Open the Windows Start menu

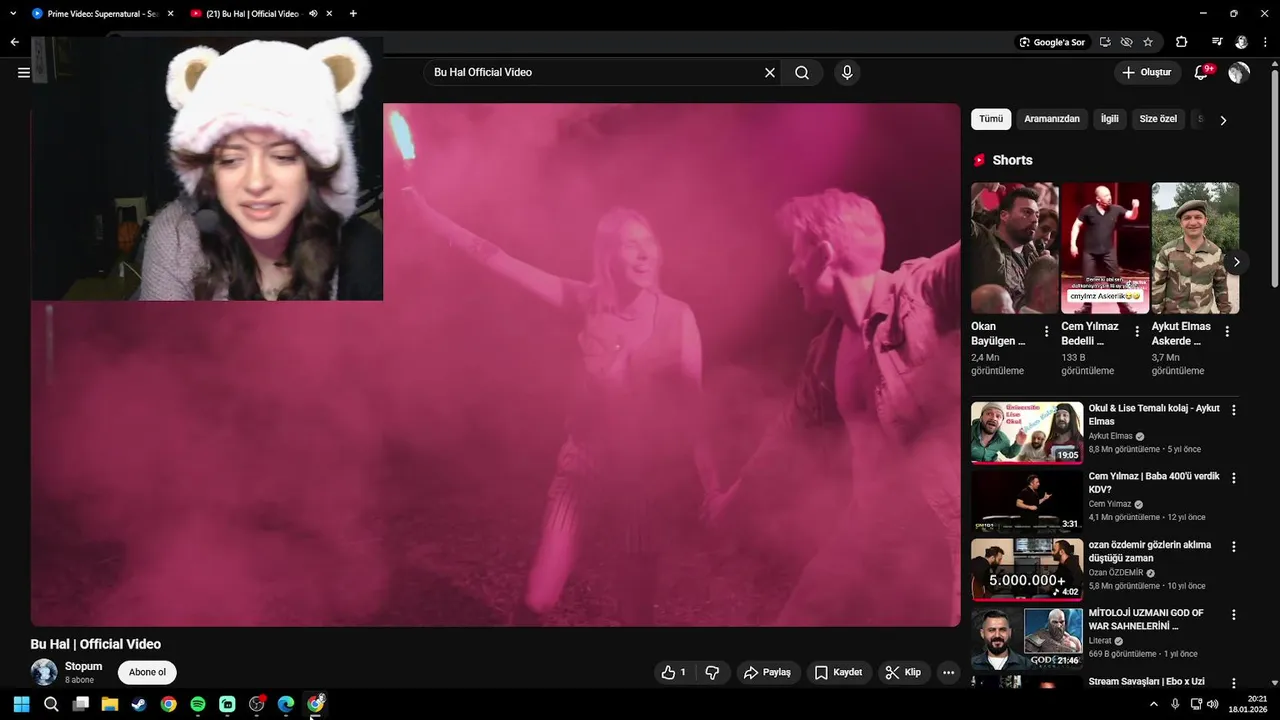(21, 704)
